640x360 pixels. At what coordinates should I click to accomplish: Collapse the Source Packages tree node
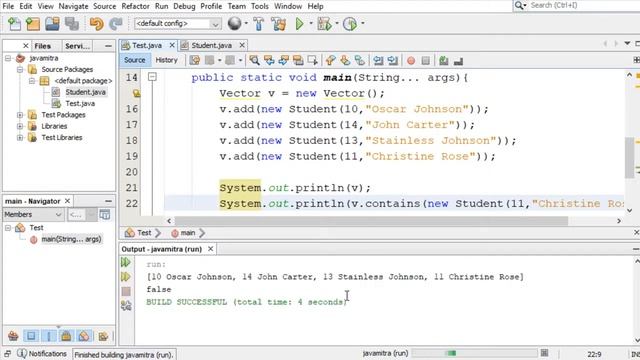(x=20, y=69)
